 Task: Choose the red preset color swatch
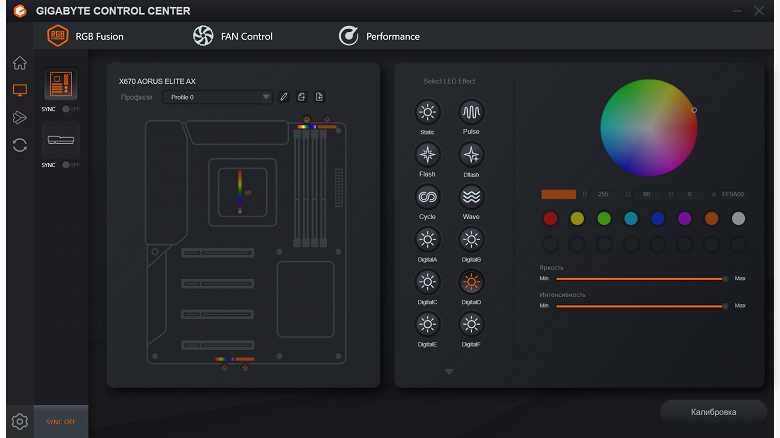[550, 218]
